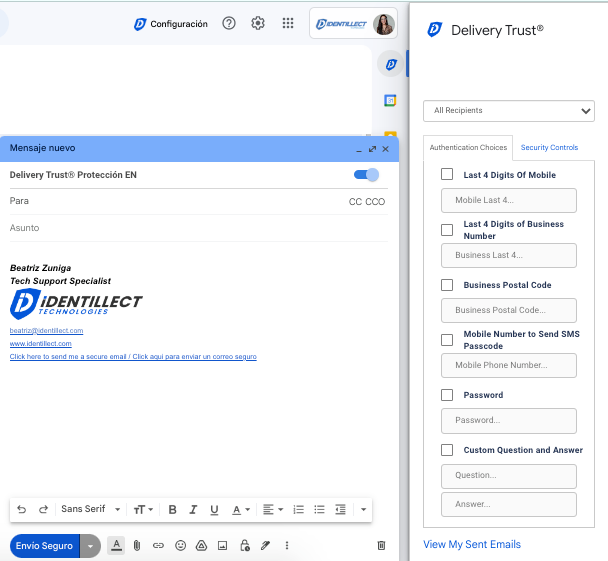
Task: Switch to Security Controls tab
Action: (x=549, y=148)
